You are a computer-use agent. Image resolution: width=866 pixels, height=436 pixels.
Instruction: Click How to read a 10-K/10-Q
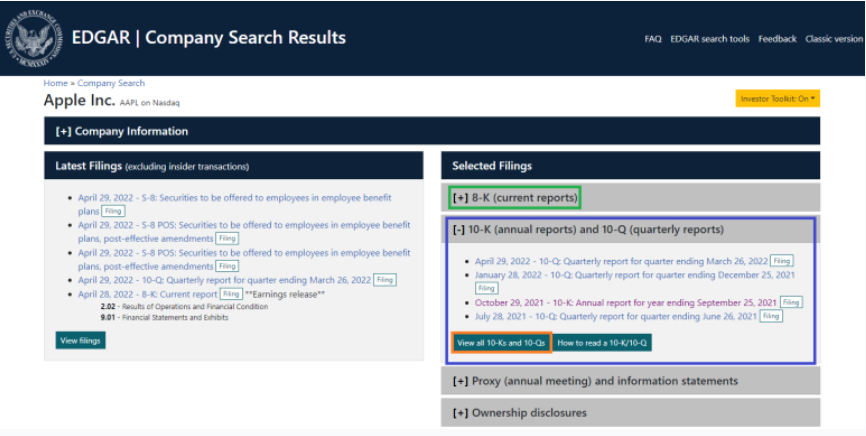[x=603, y=343]
